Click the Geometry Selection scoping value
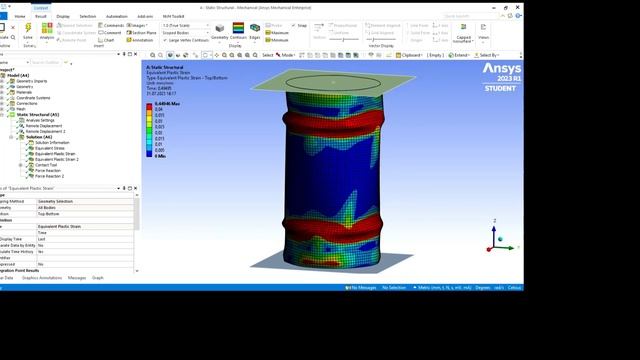The height and width of the screenshot is (360, 640). 85,201
